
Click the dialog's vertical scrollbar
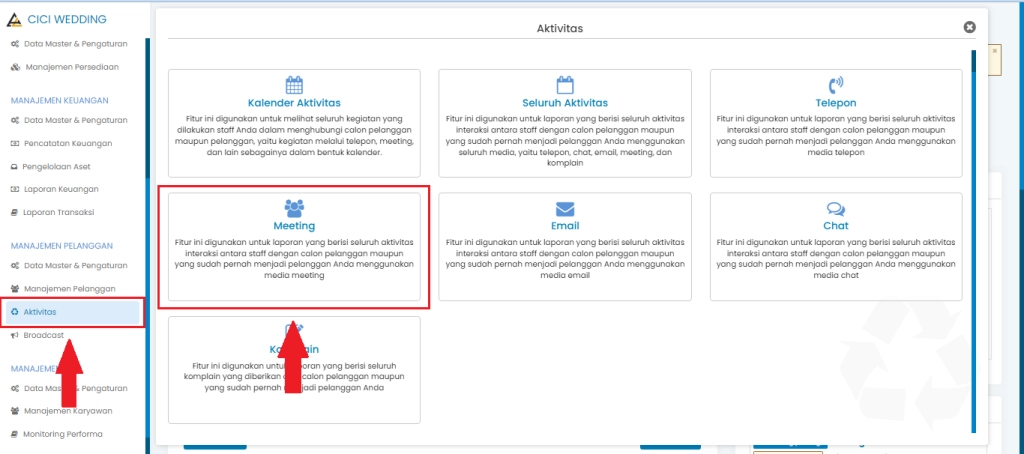[973, 240]
